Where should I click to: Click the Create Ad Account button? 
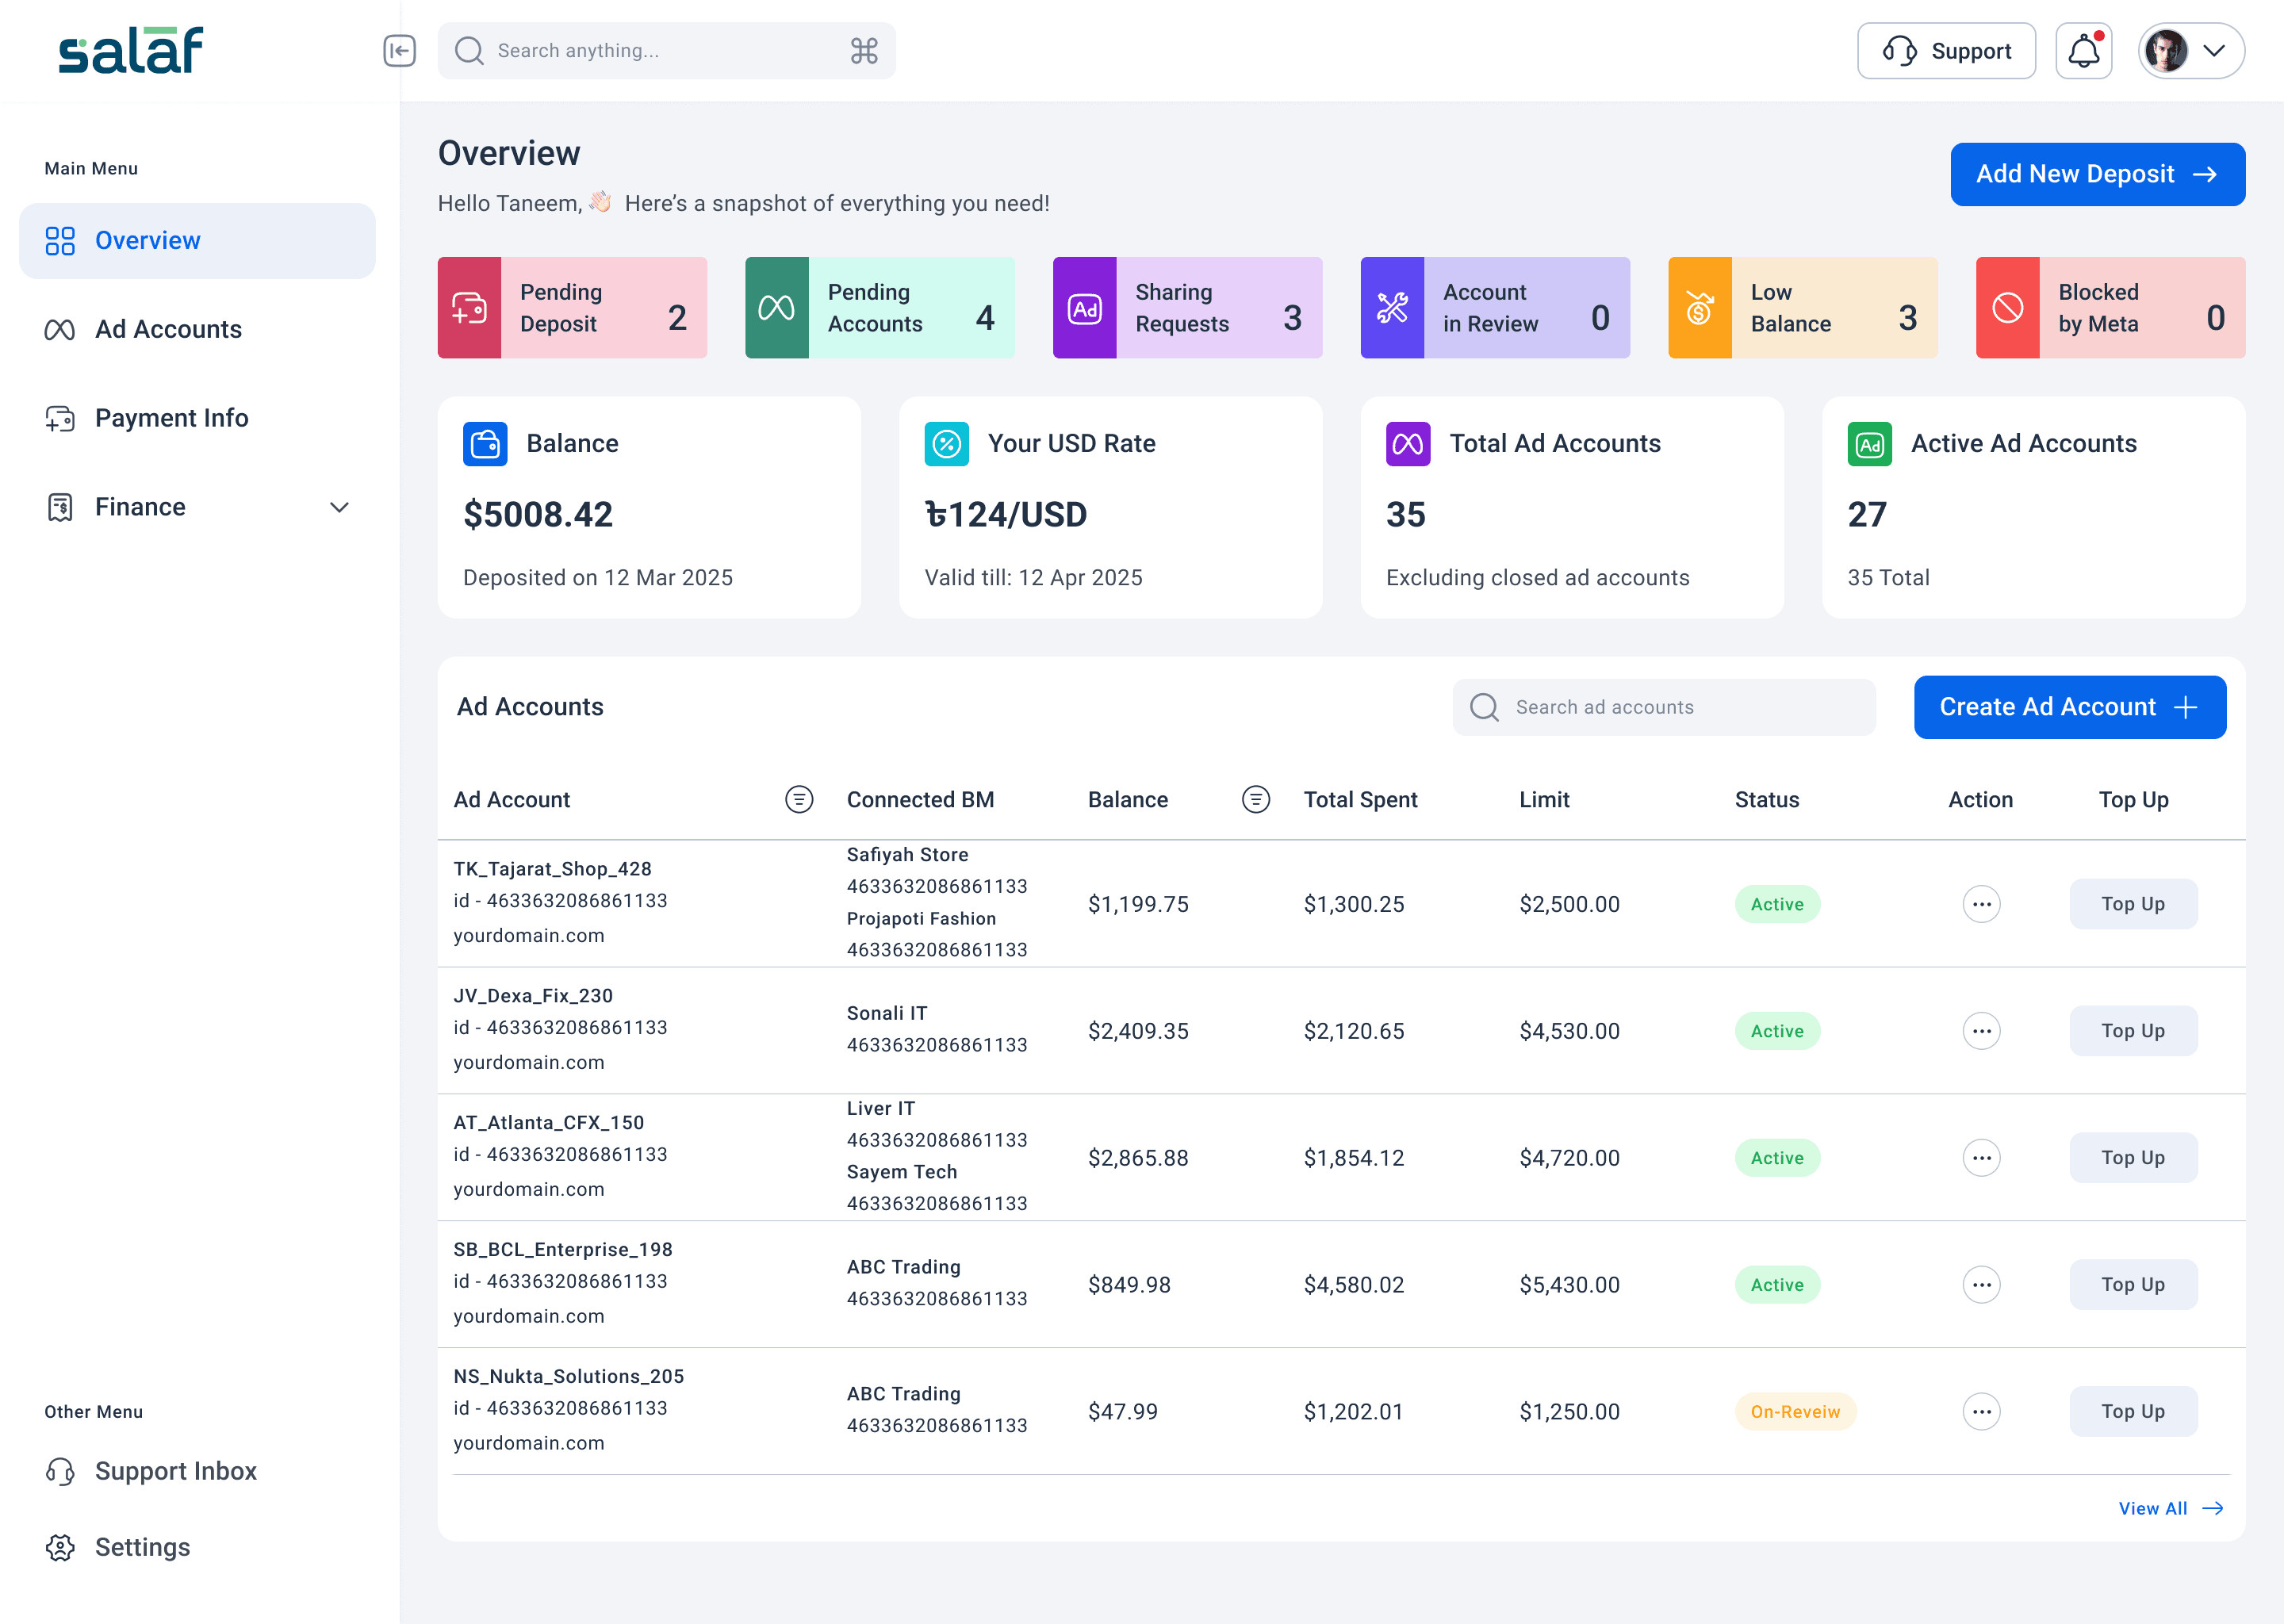tap(2069, 707)
